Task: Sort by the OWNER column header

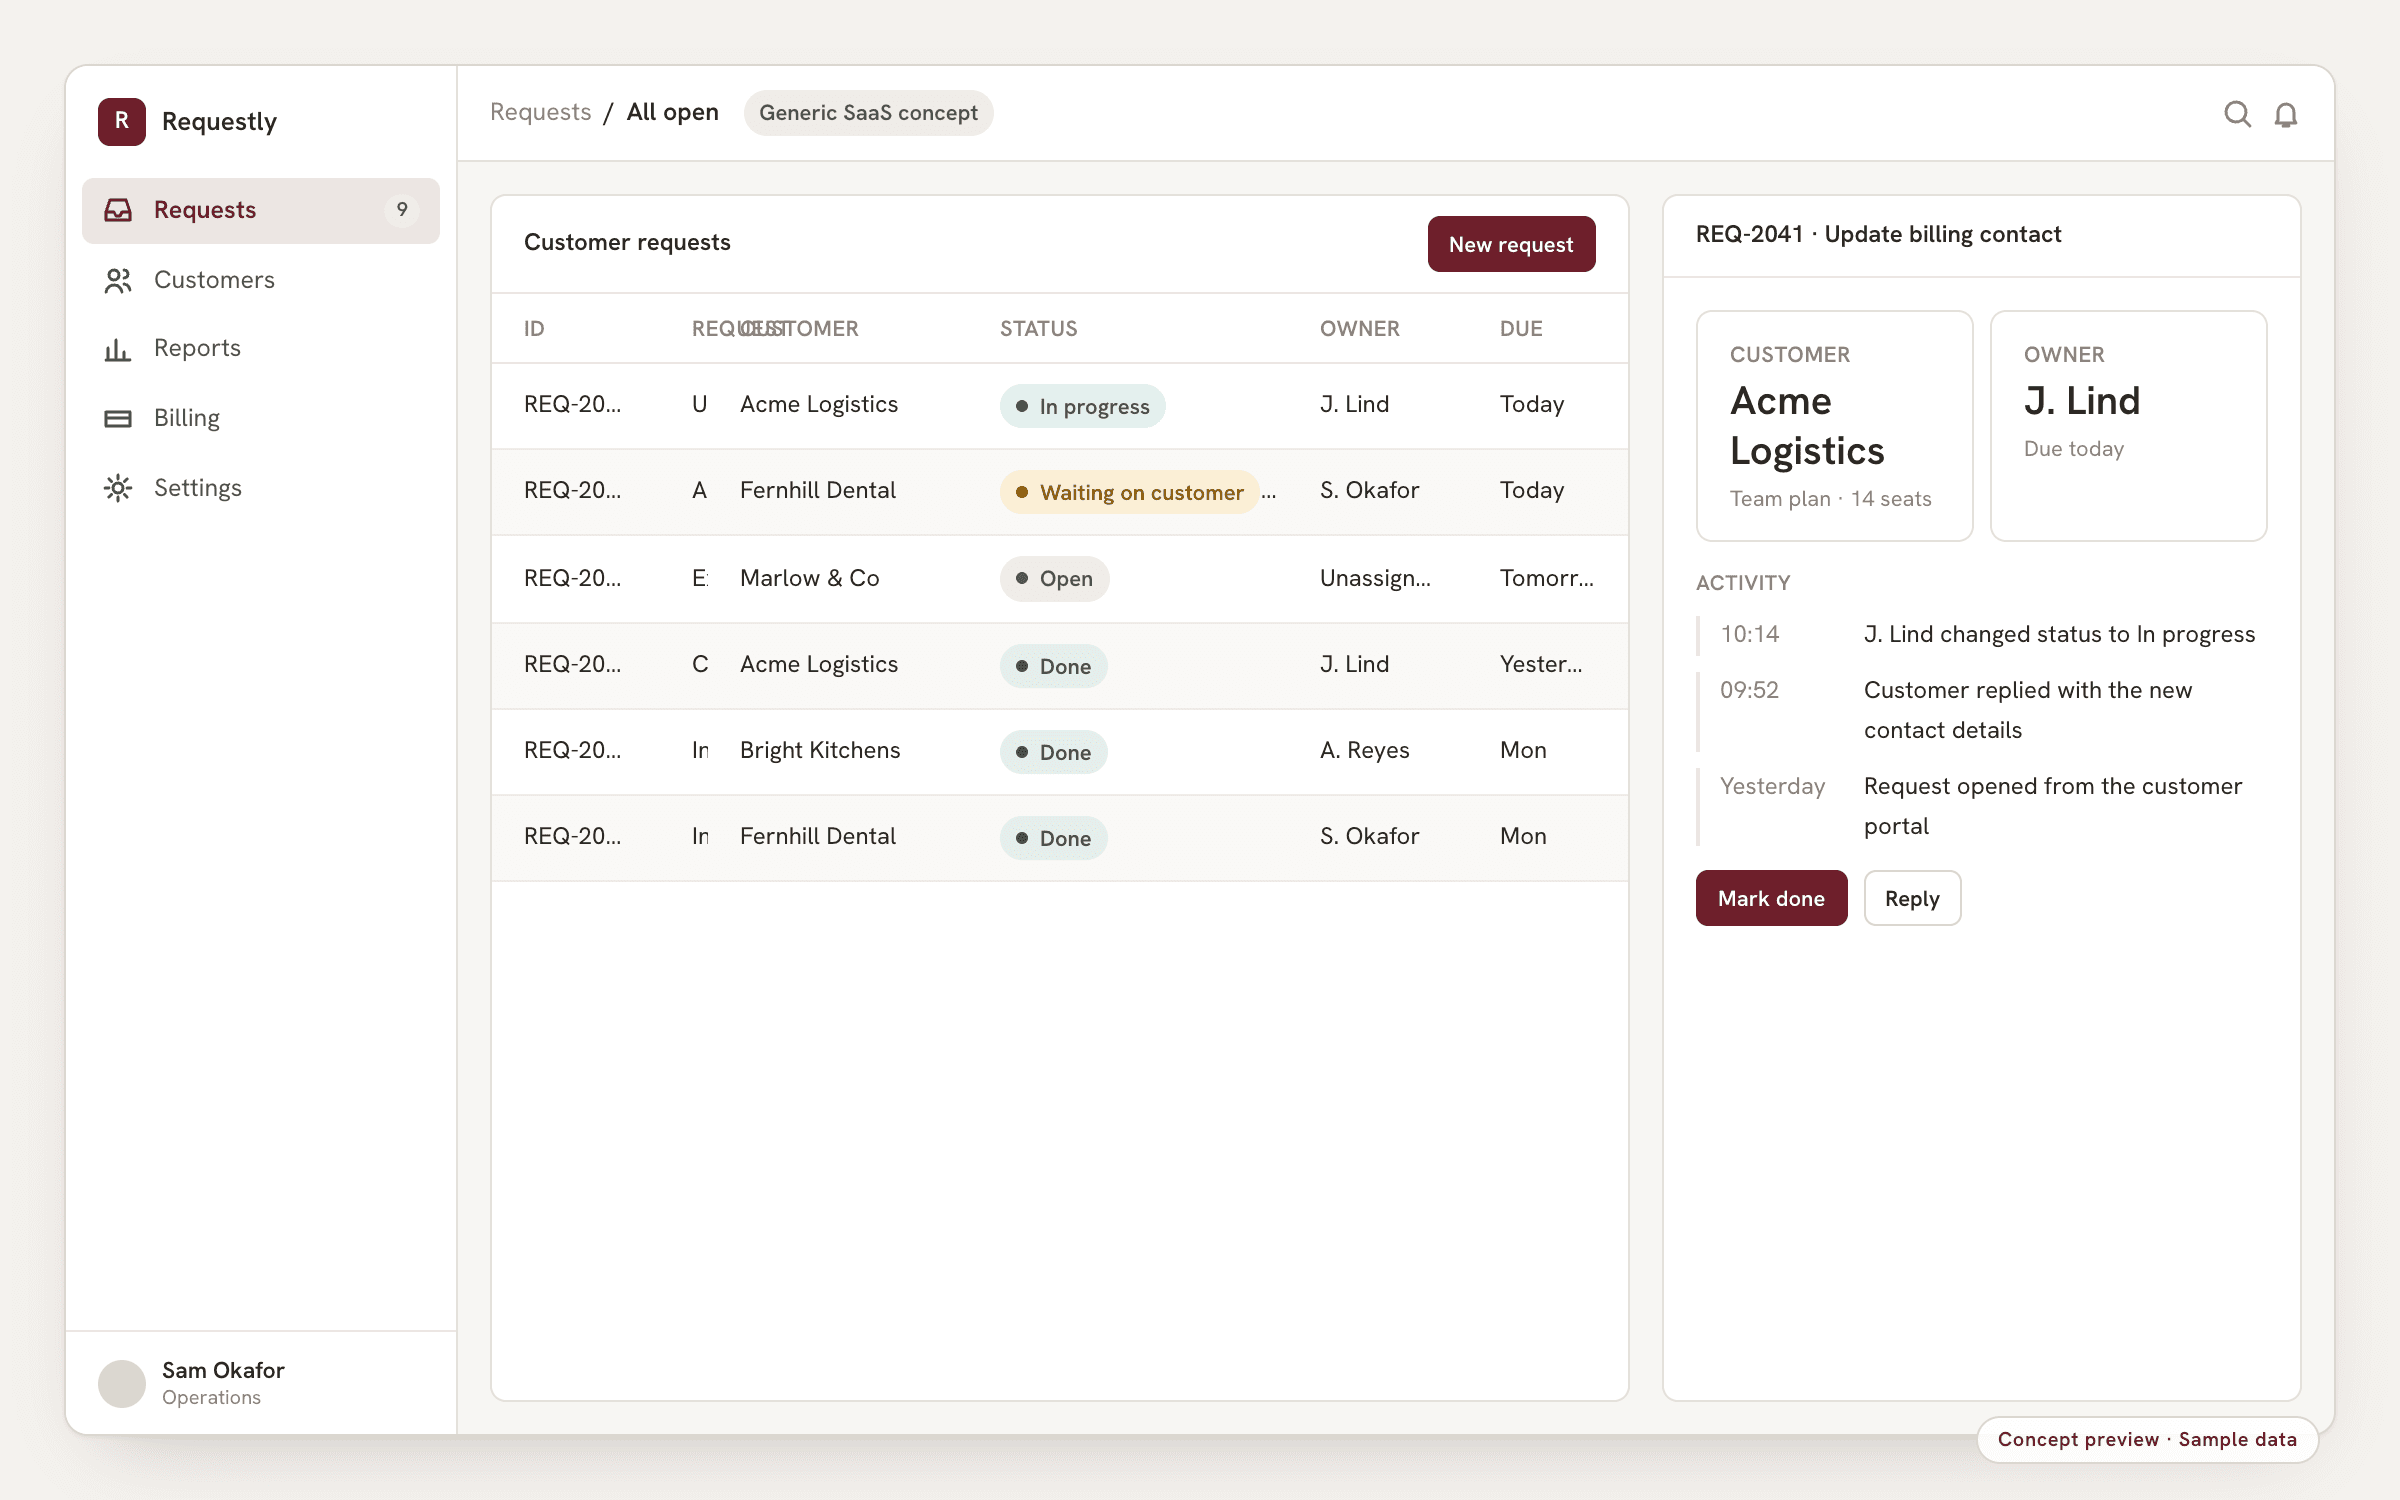Action: coord(1359,329)
